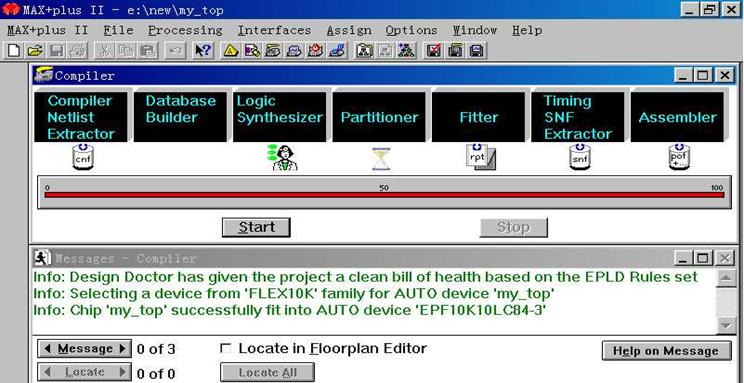Go to next message with right arrow

[x=122, y=349]
